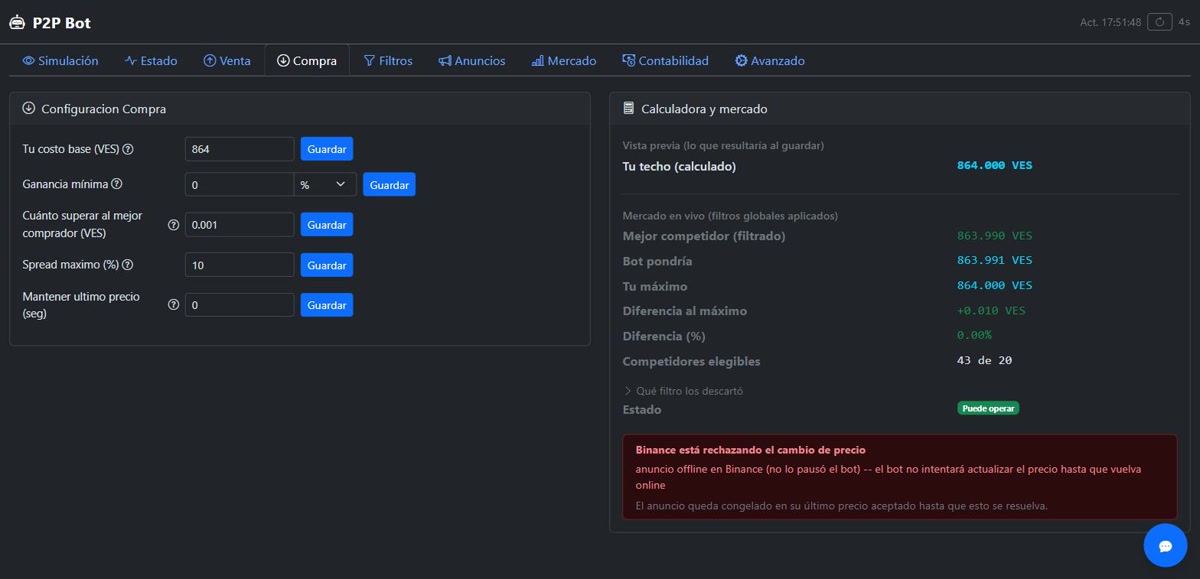Open the Avanzado tab

(770, 61)
